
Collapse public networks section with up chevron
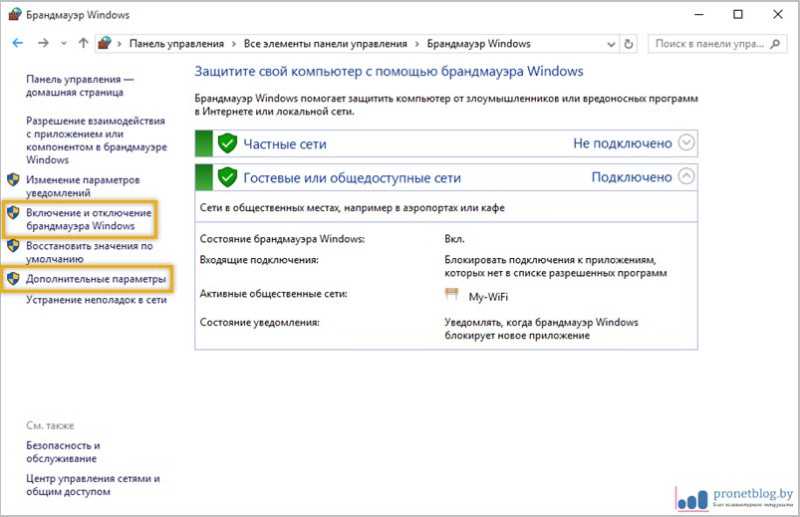[x=686, y=177]
